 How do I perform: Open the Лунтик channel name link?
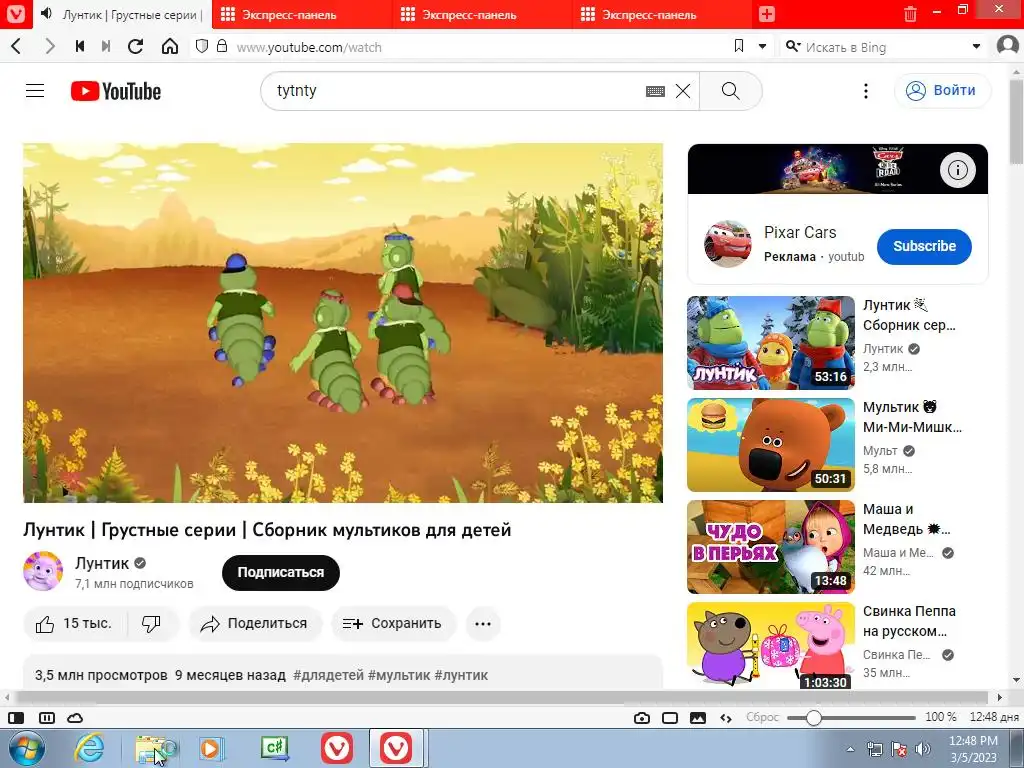point(102,563)
